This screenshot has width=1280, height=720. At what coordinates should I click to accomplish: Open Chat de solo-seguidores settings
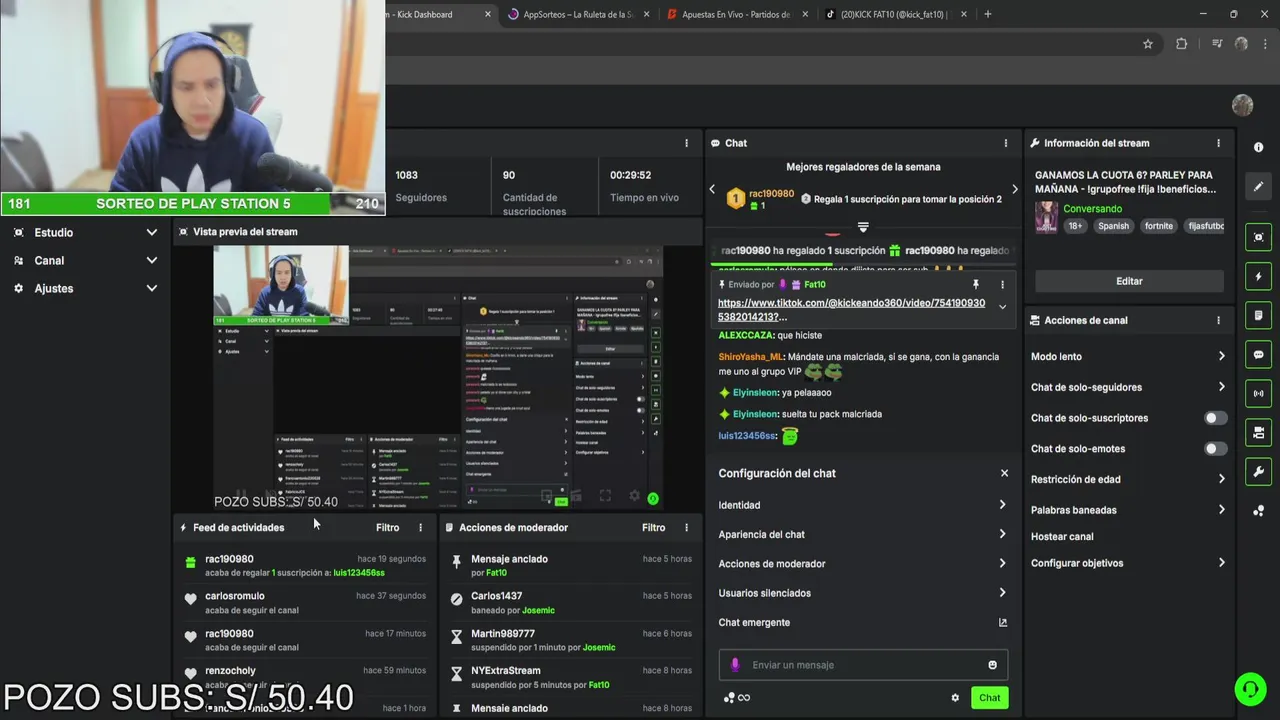pyautogui.click(x=1128, y=387)
